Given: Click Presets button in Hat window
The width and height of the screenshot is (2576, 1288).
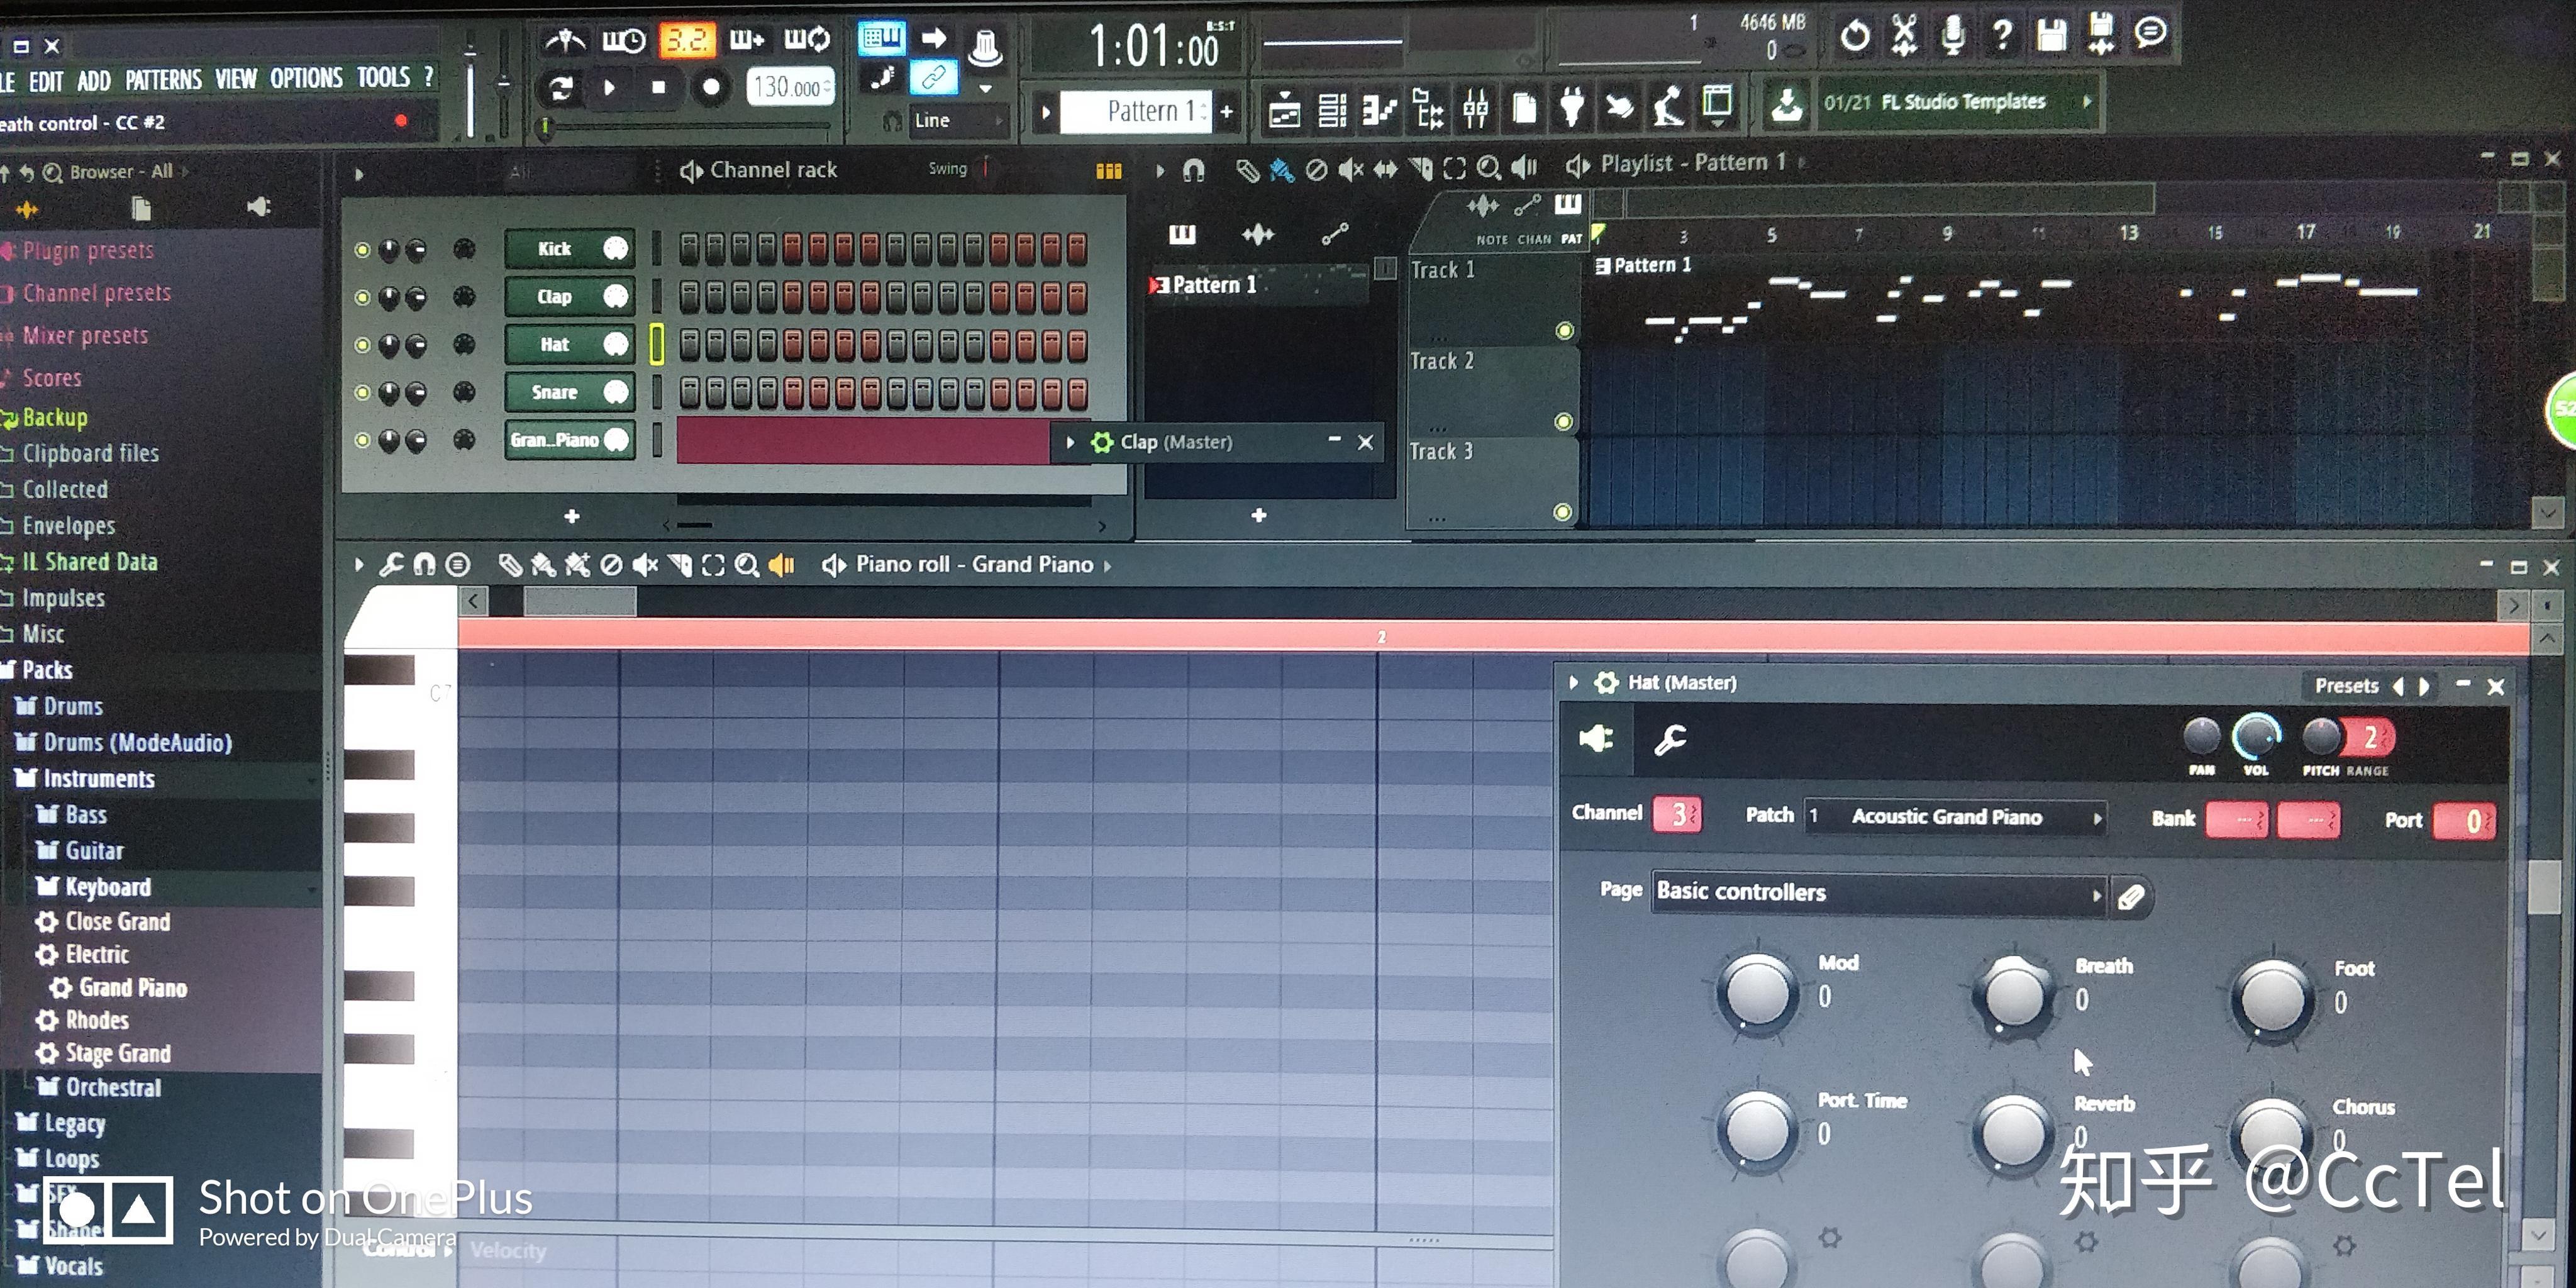Looking at the screenshot, I should (x=2346, y=686).
